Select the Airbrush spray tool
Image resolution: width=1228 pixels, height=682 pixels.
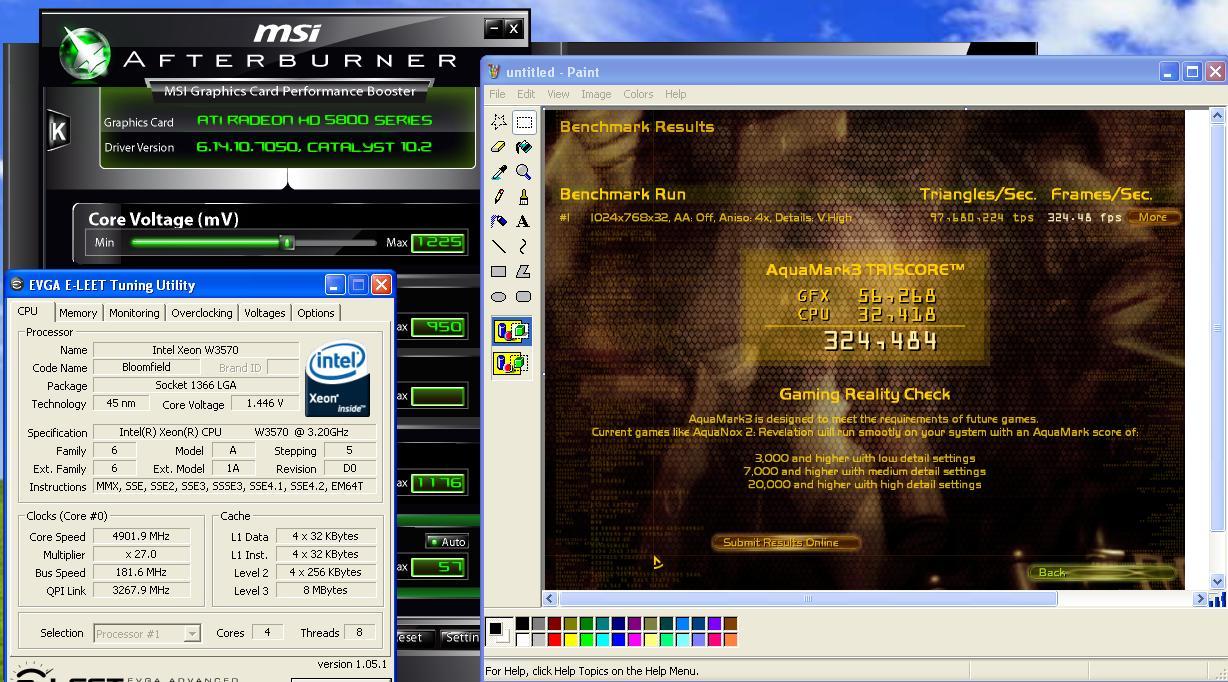(499, 222)
